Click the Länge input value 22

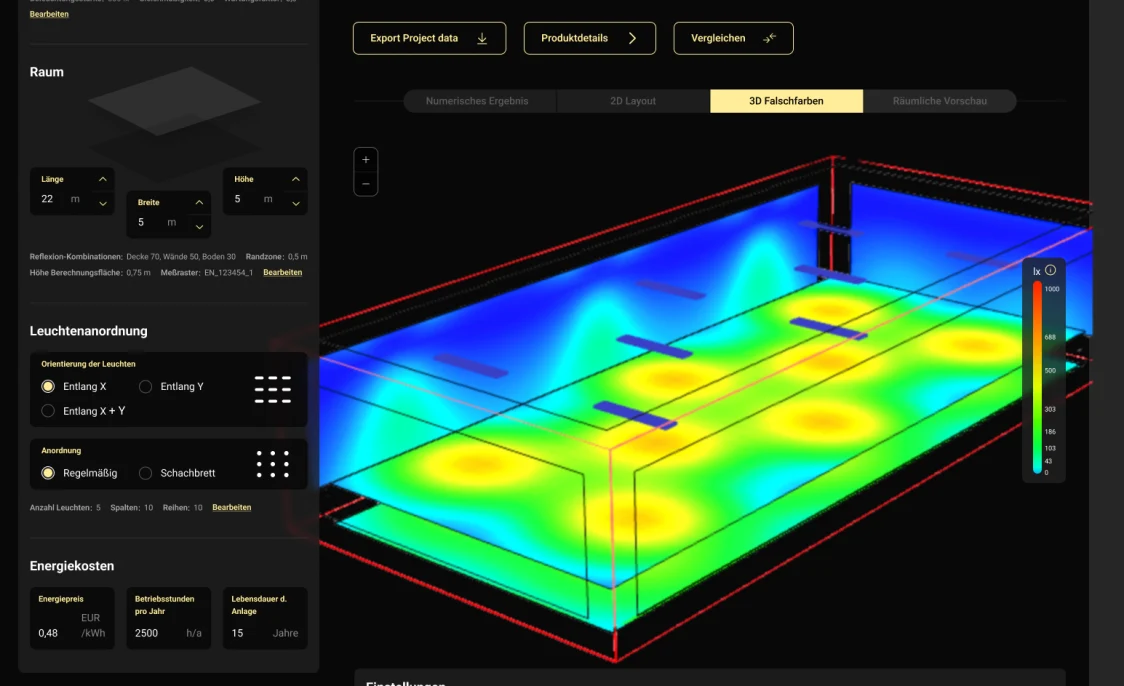tap(47, 199)
